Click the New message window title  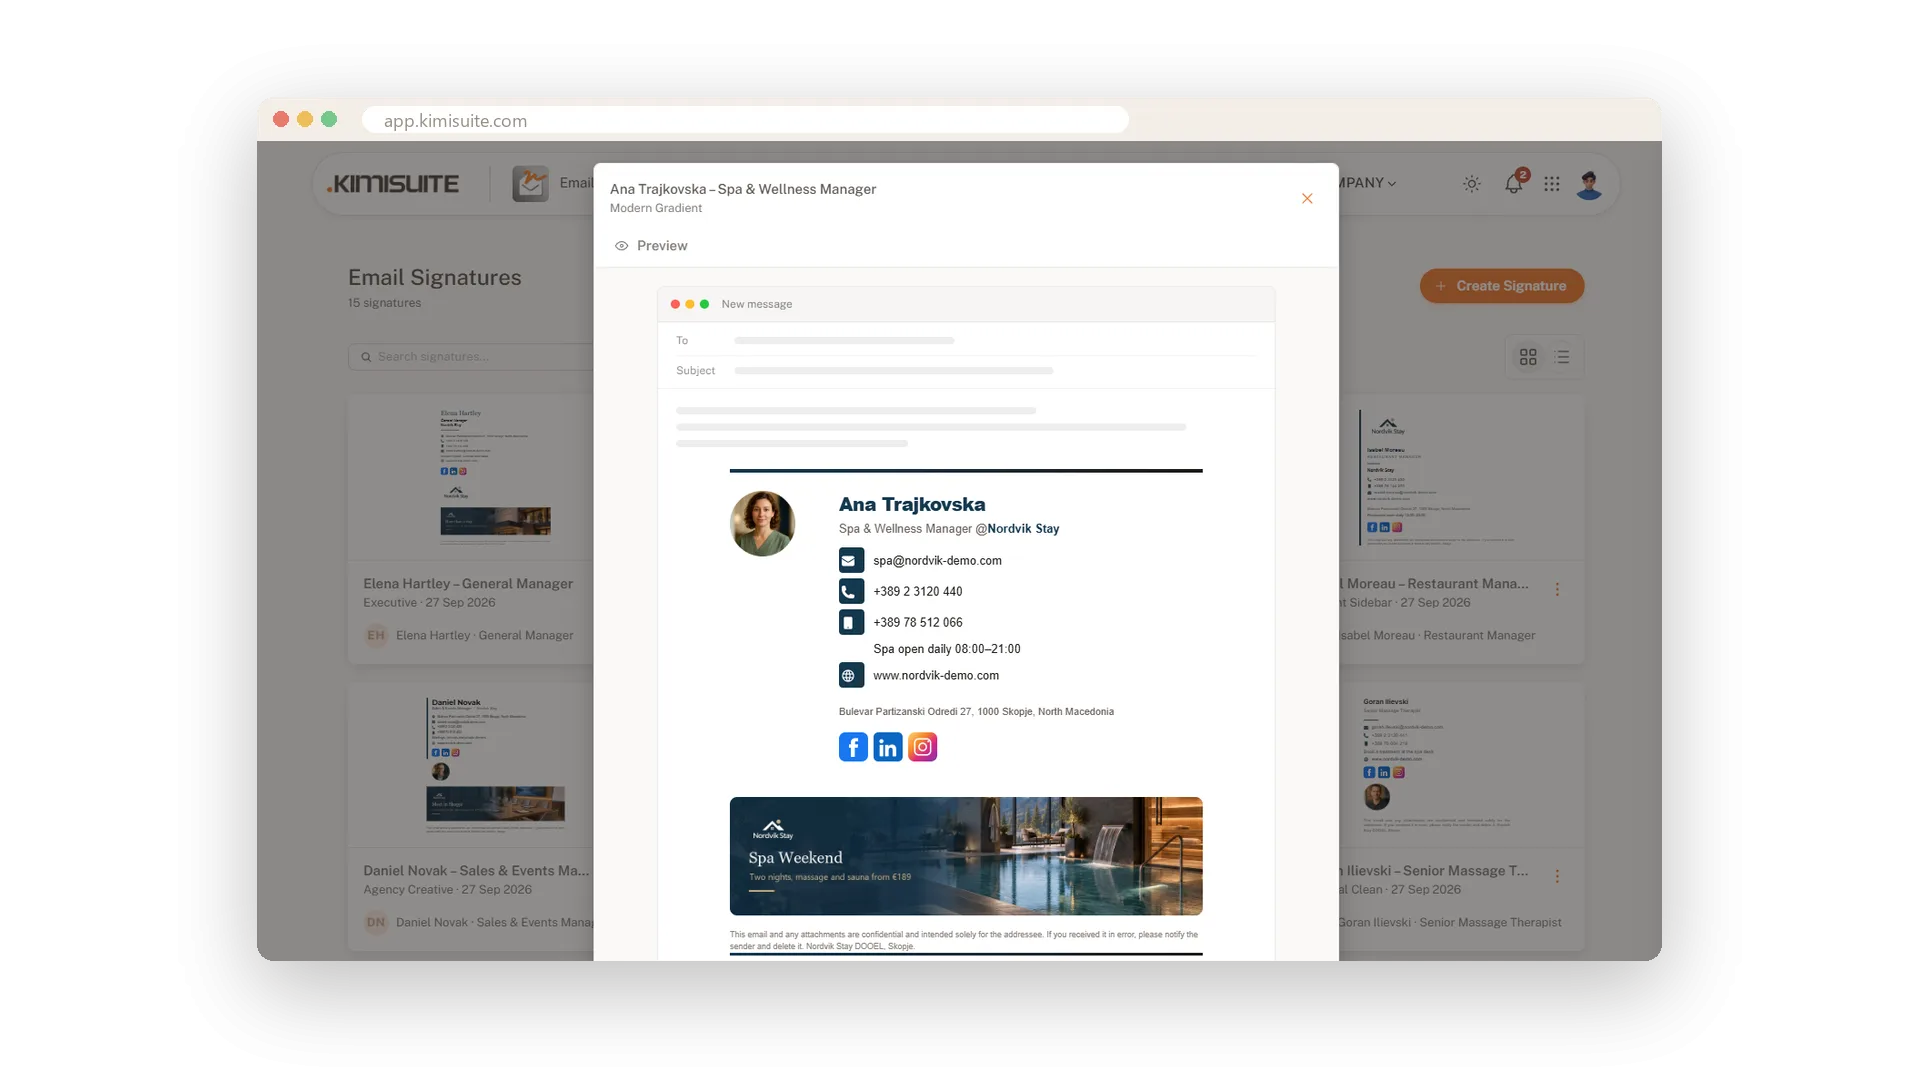click(x=756, y=304)
